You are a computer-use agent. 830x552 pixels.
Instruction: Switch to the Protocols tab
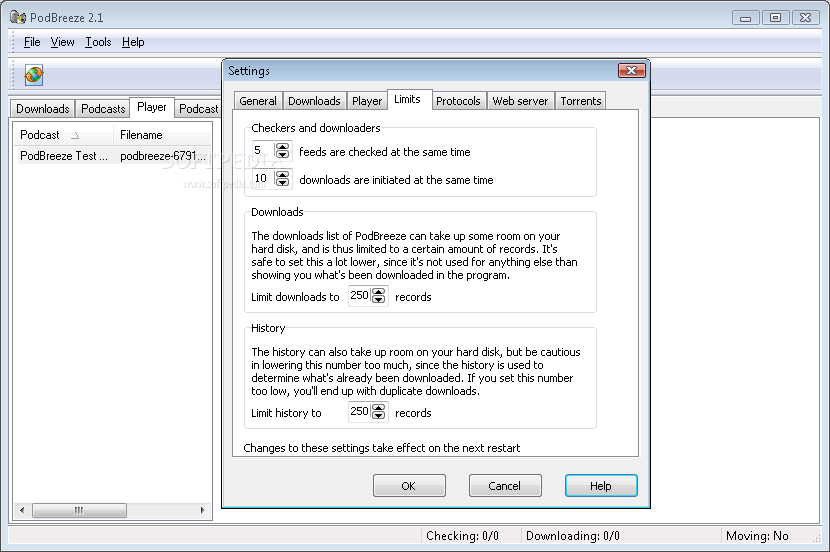pos(458,101)
